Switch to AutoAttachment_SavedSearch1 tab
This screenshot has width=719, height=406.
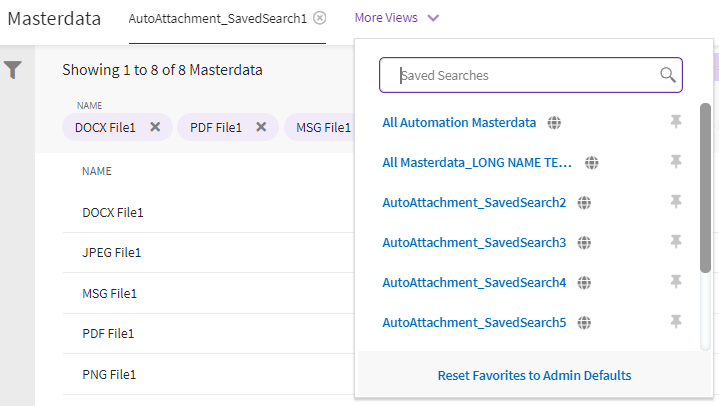click(x=218, y=19)
